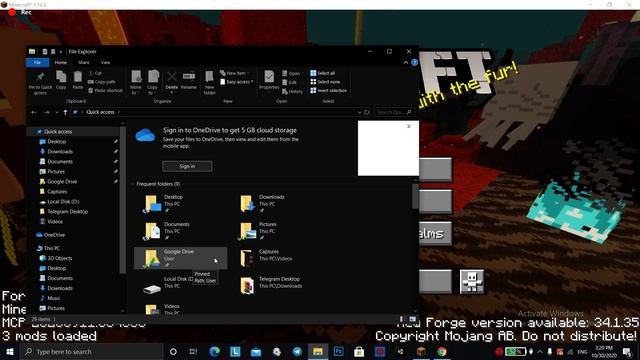Click Copy path in ribbon
640x360 pixels.
click(102, 82)
